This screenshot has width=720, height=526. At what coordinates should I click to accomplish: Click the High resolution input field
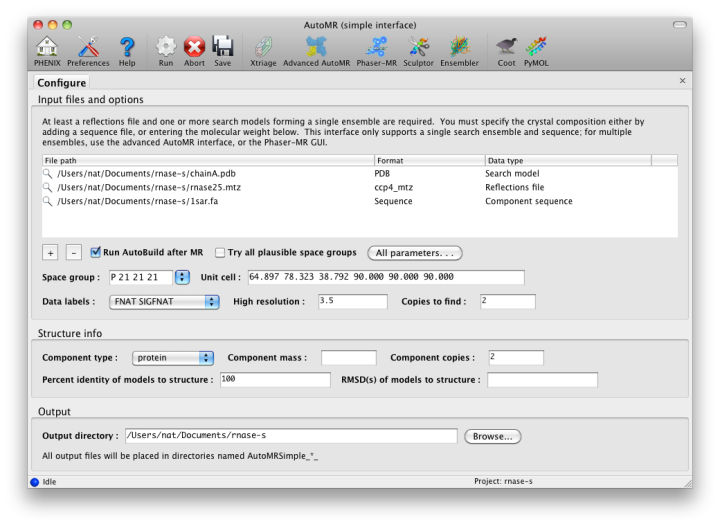point(352,301)
